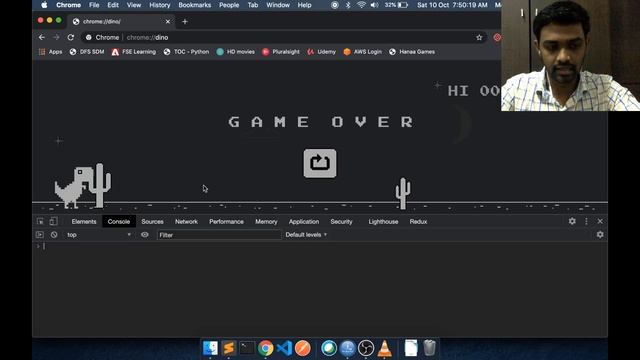Open the Bluetooth menu bar icon
Image resolution: width=640 pixels, height=360 pixels.
pyautogui.click(x=348, y=5)
